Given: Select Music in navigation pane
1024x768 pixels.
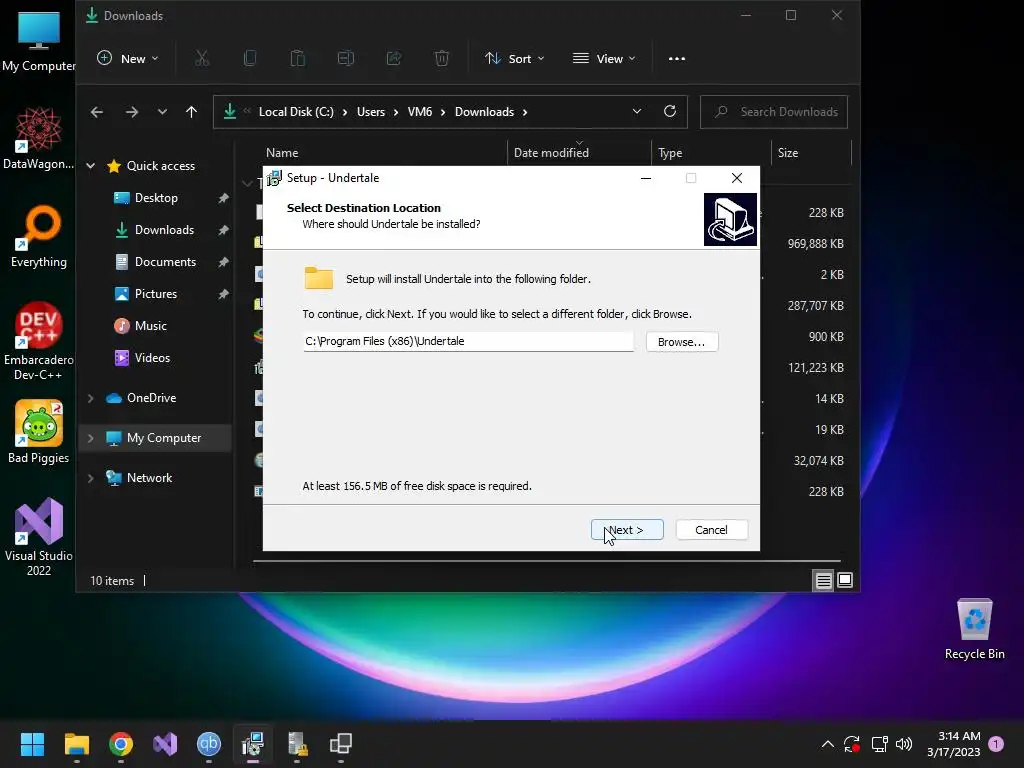Looking at the screenshot, I should pyautogui.click(x=150, y=326).
